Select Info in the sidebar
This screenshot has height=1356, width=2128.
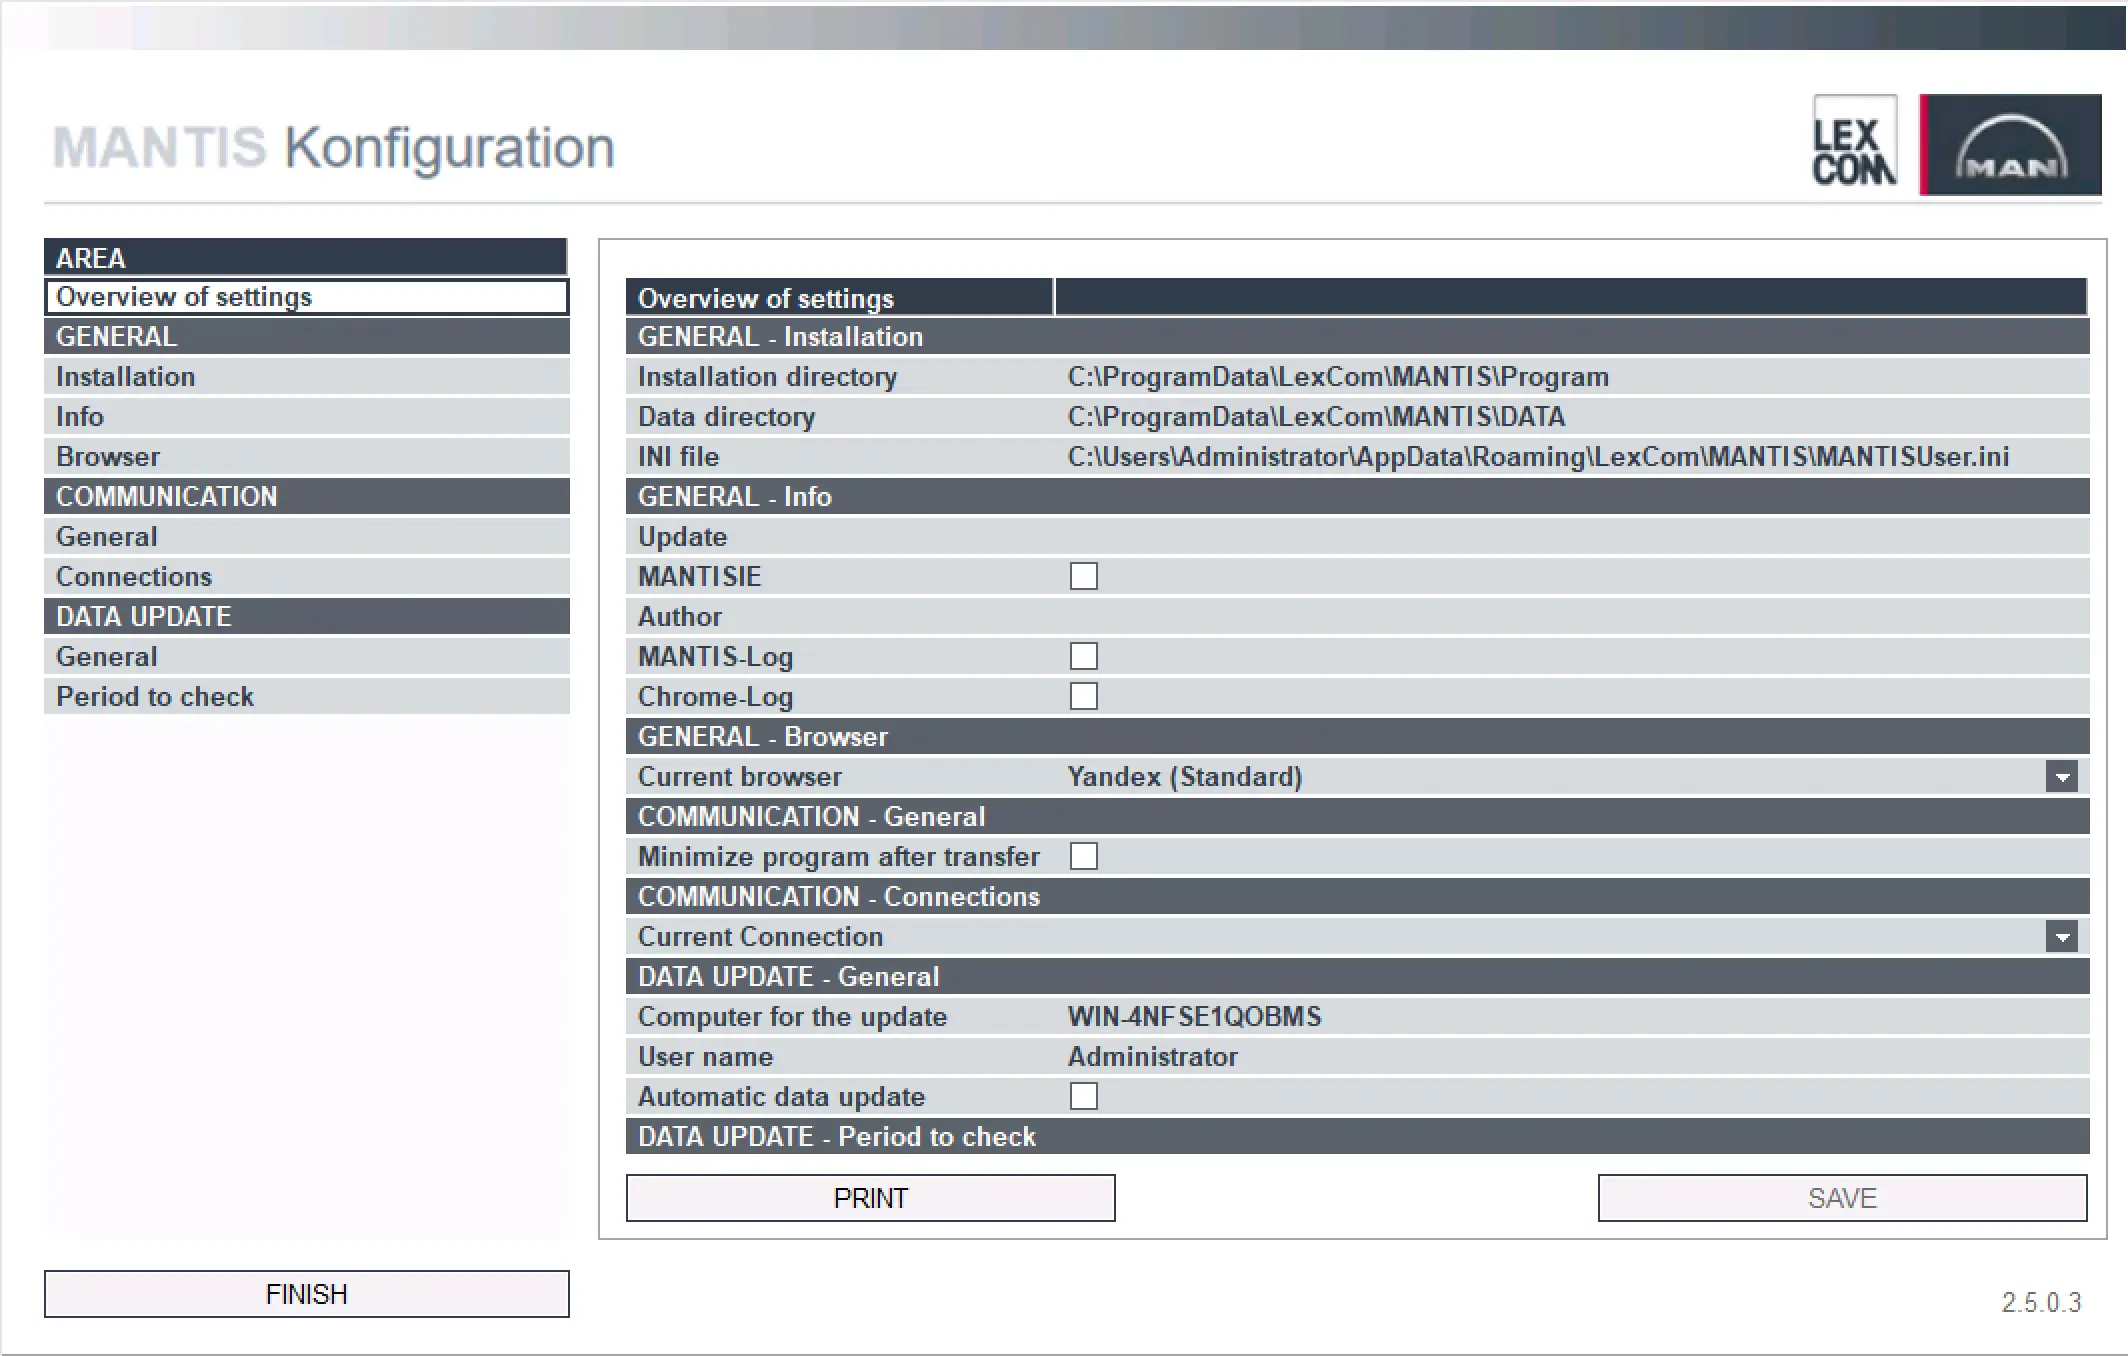click(x=80, y=416)
